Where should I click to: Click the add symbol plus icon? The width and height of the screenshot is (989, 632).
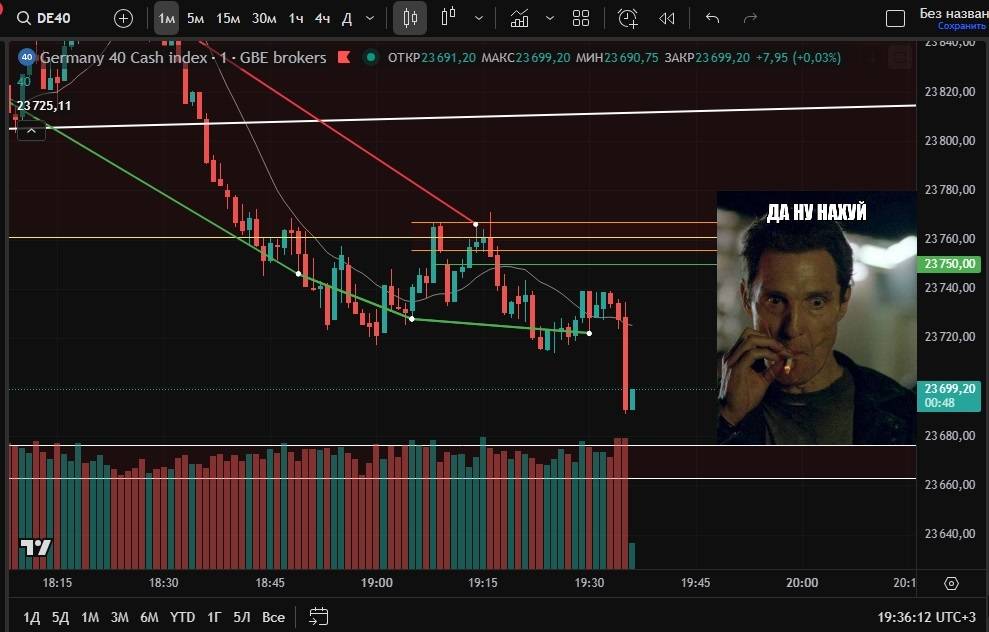pyautogui.click(x=123, y=18)
